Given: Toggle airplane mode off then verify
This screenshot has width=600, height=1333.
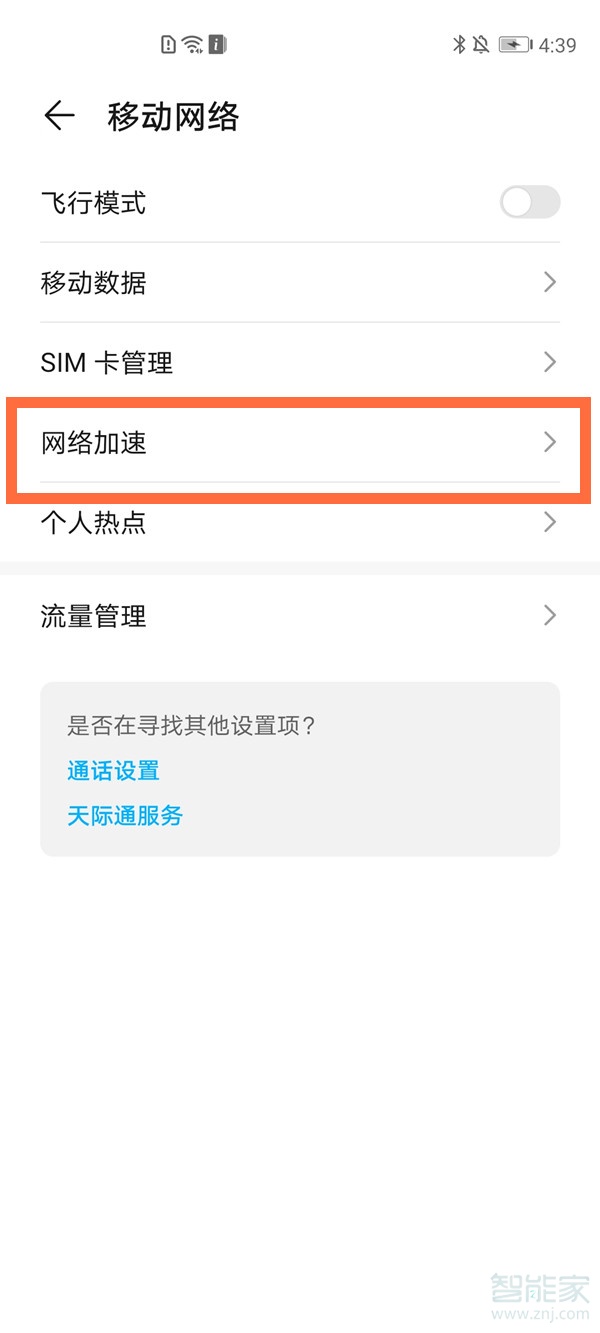Looking at the screenshot, I should tap(529, 203).
